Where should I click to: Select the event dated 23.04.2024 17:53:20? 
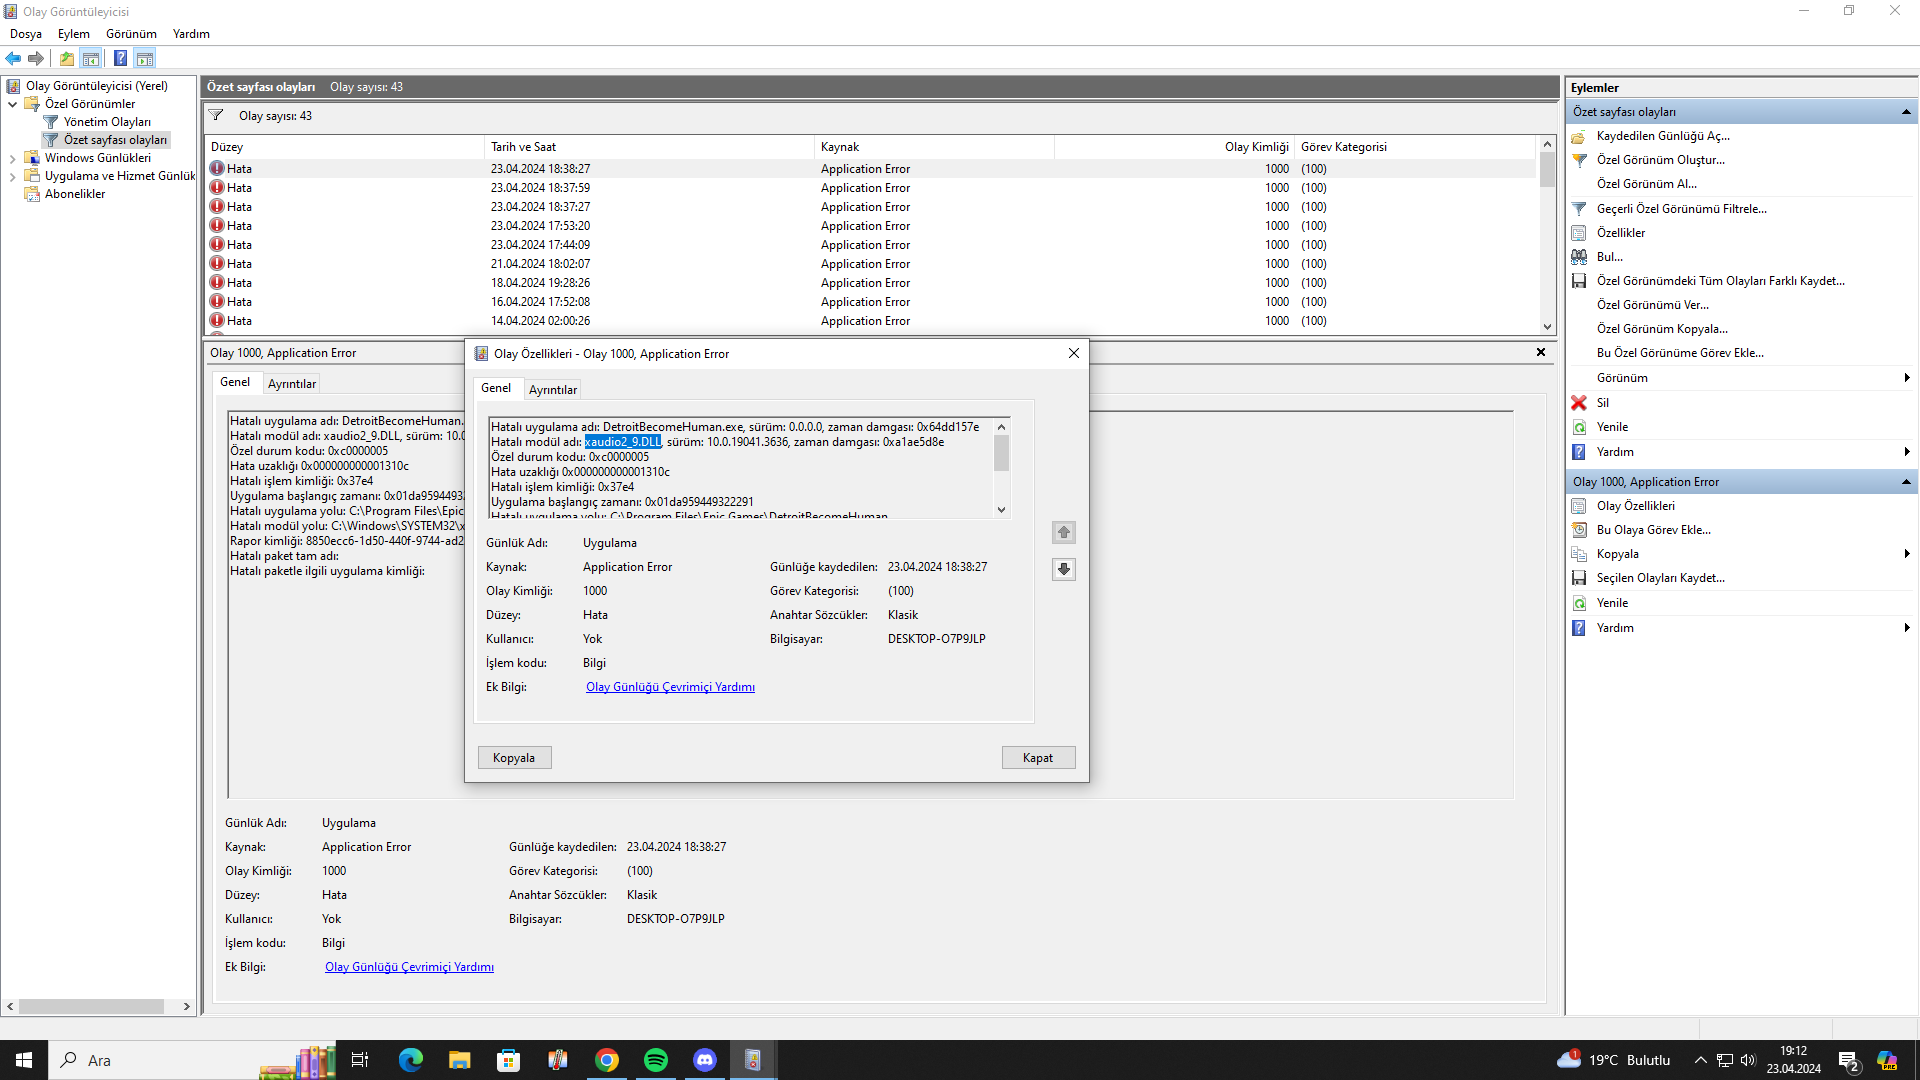click(871, 226)
